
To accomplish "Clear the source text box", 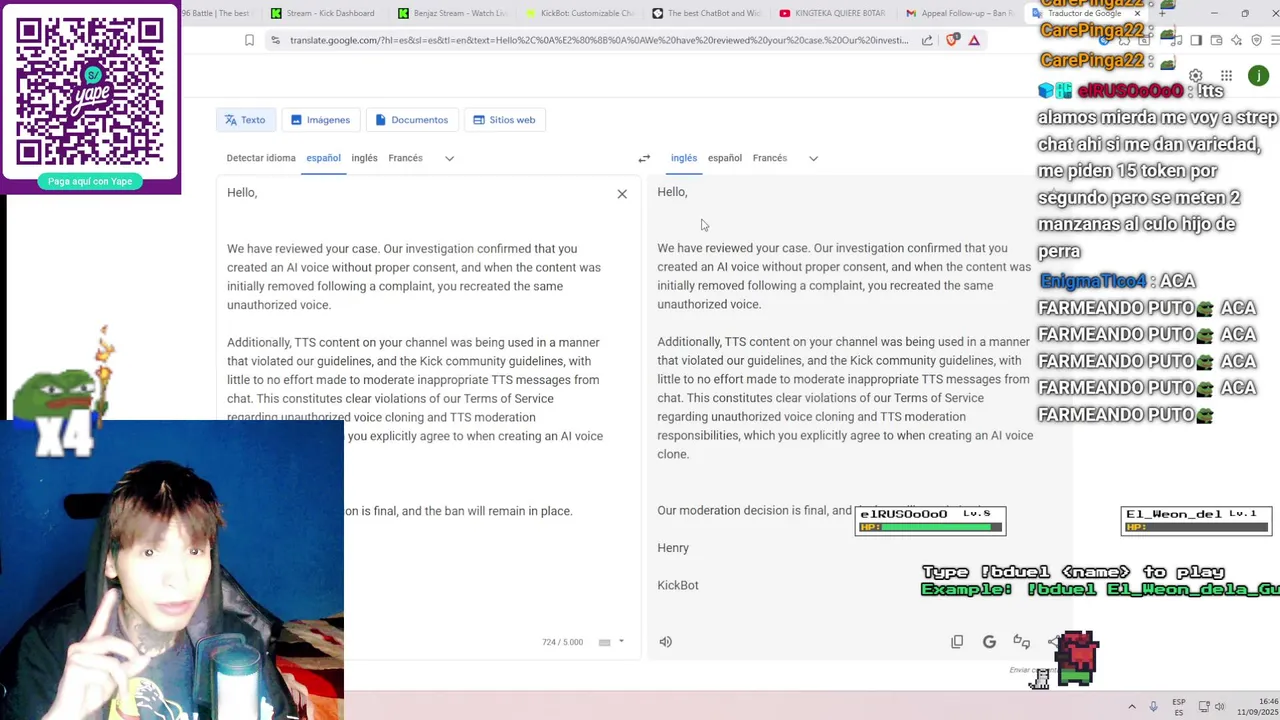I will click(622, 194).
